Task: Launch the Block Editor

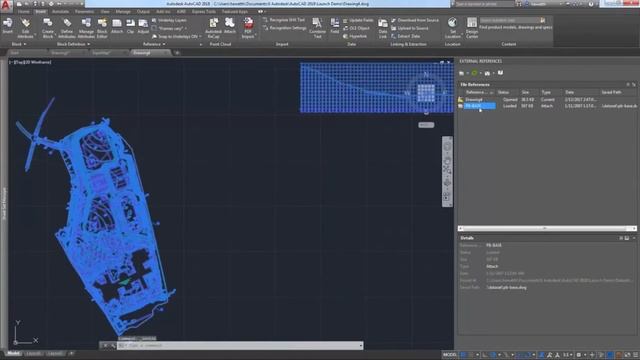Action: [102, 28]
